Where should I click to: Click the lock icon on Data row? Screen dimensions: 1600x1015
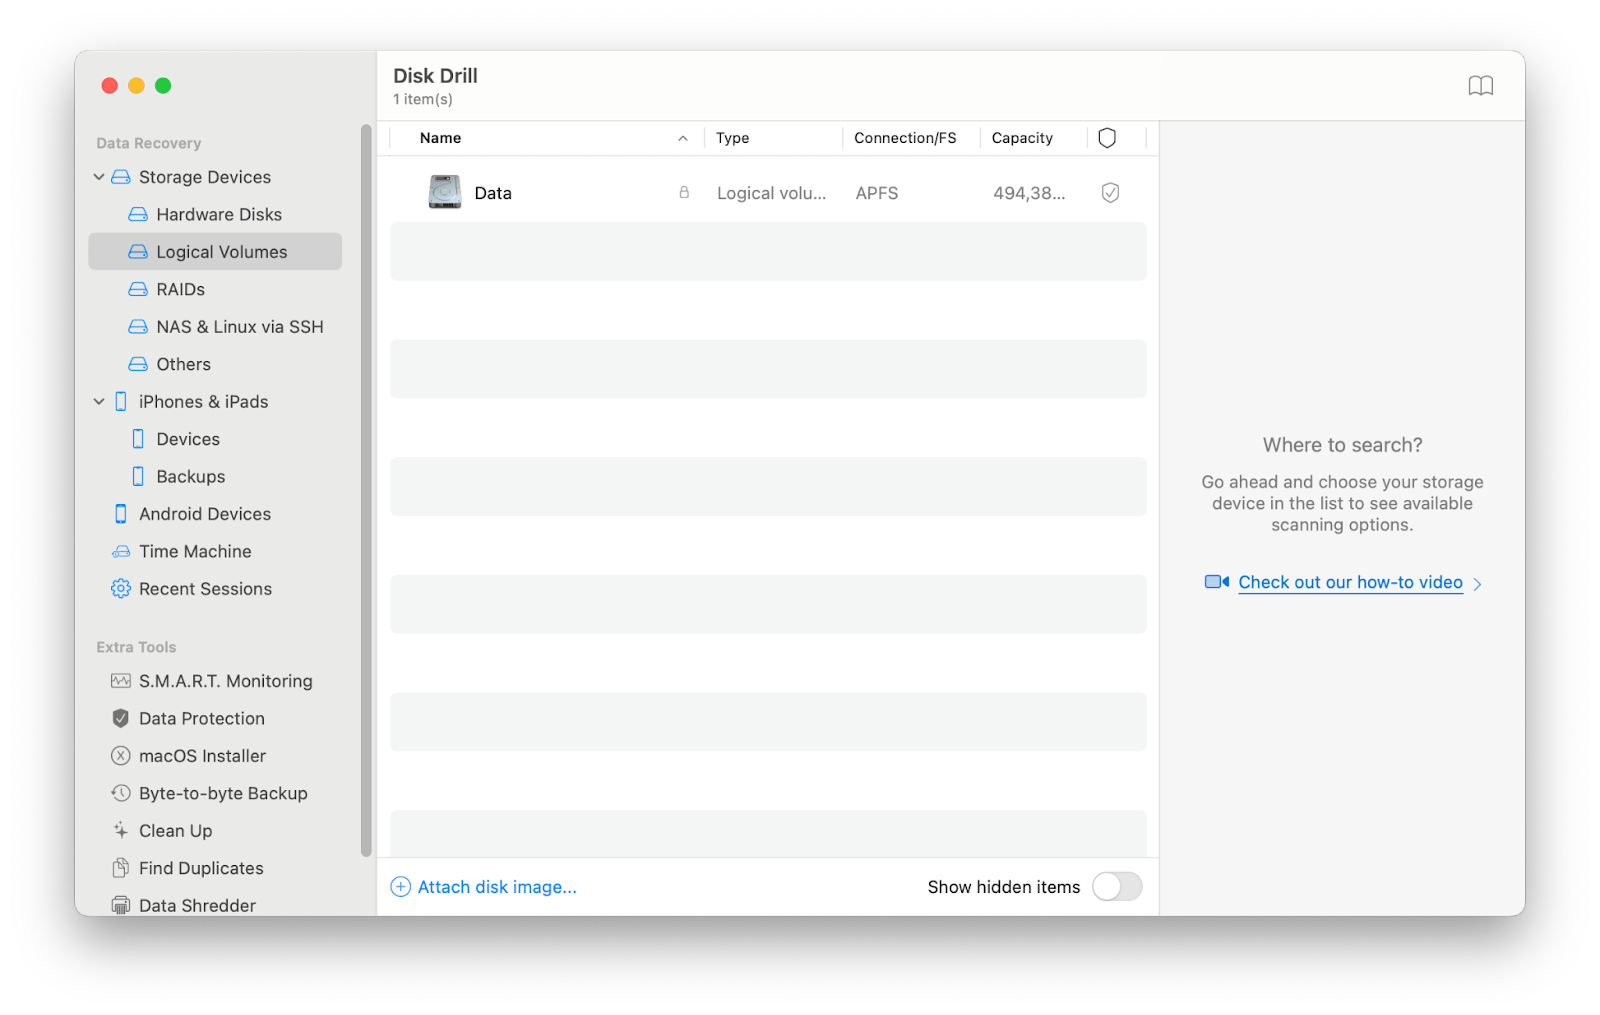pos(684,192)
